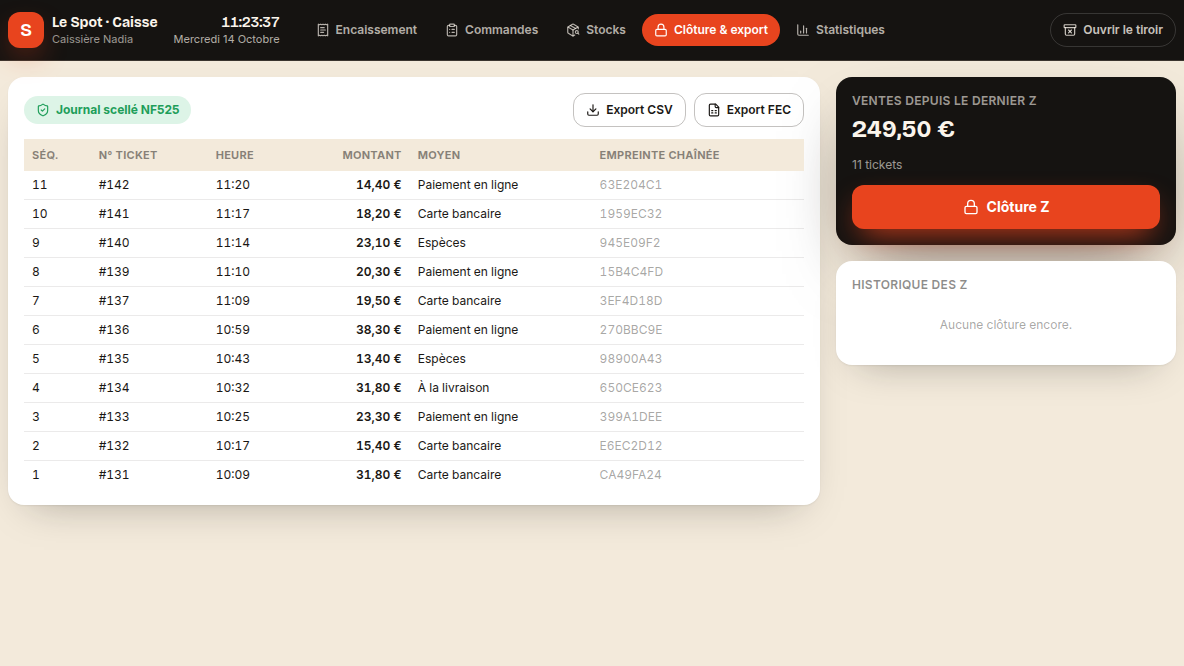Viewport: 1184px width, 666px height.
Task: Select ticket #135 in the journal
Action: click(414, 359)
